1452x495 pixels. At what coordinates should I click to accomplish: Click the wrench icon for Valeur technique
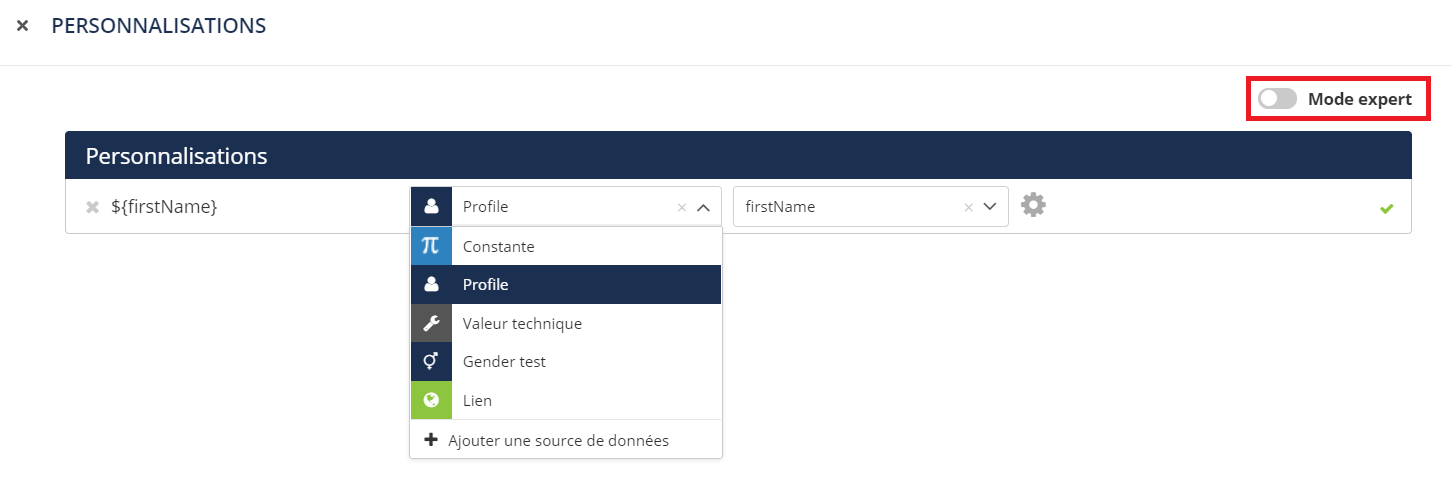tap(431, 323)
